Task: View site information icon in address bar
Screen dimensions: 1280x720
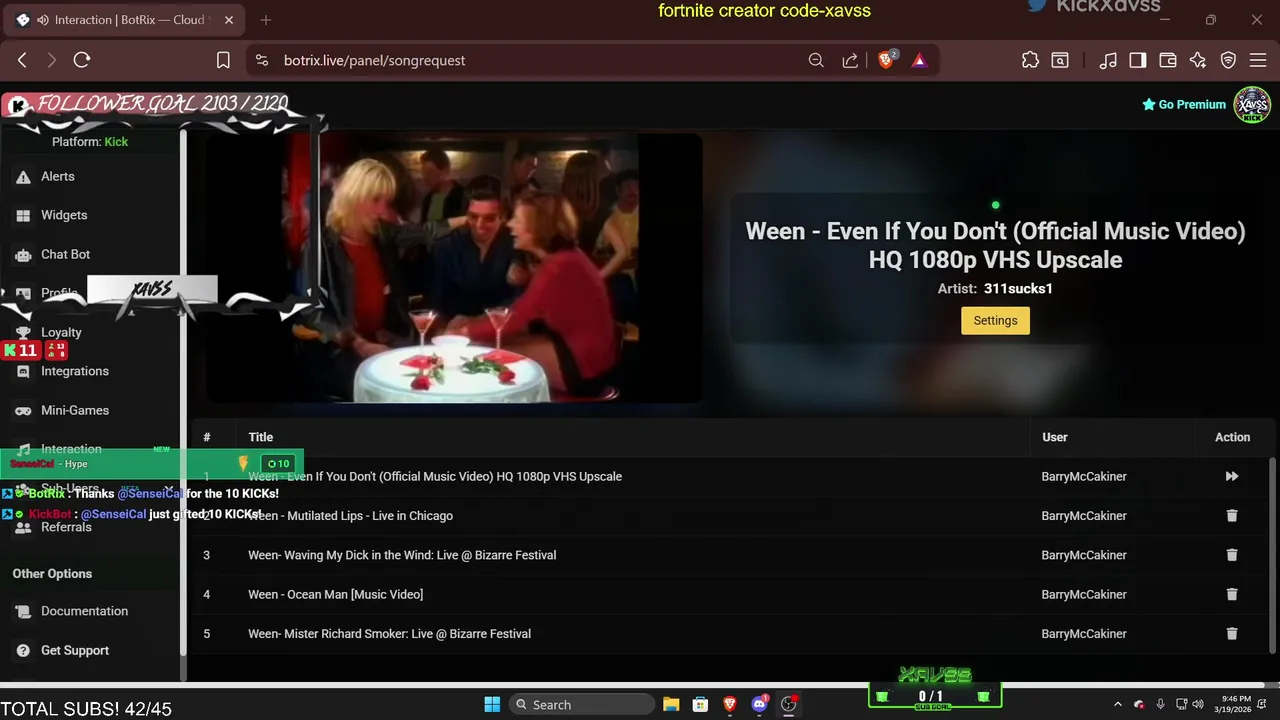Action: [x=262, y=60]
